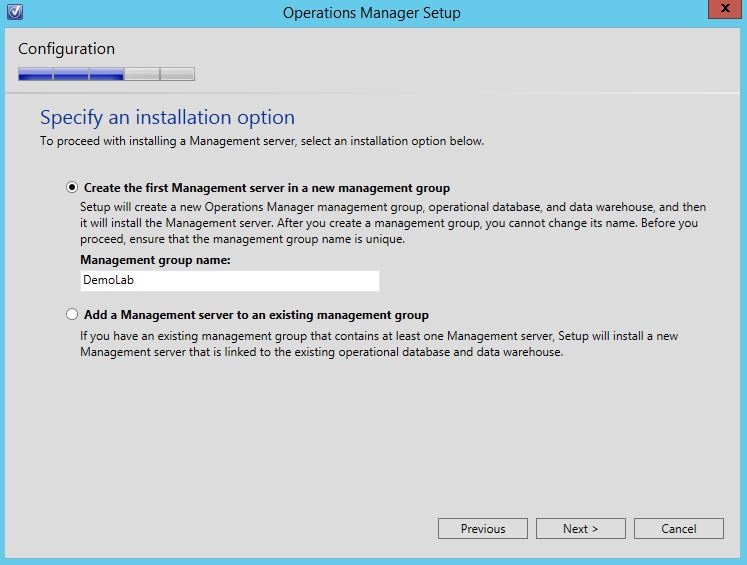Image resolution: width=747 pixels, height=565 pixels.
Task: Click the 'Configuration' heading
Action: (66, 49)
